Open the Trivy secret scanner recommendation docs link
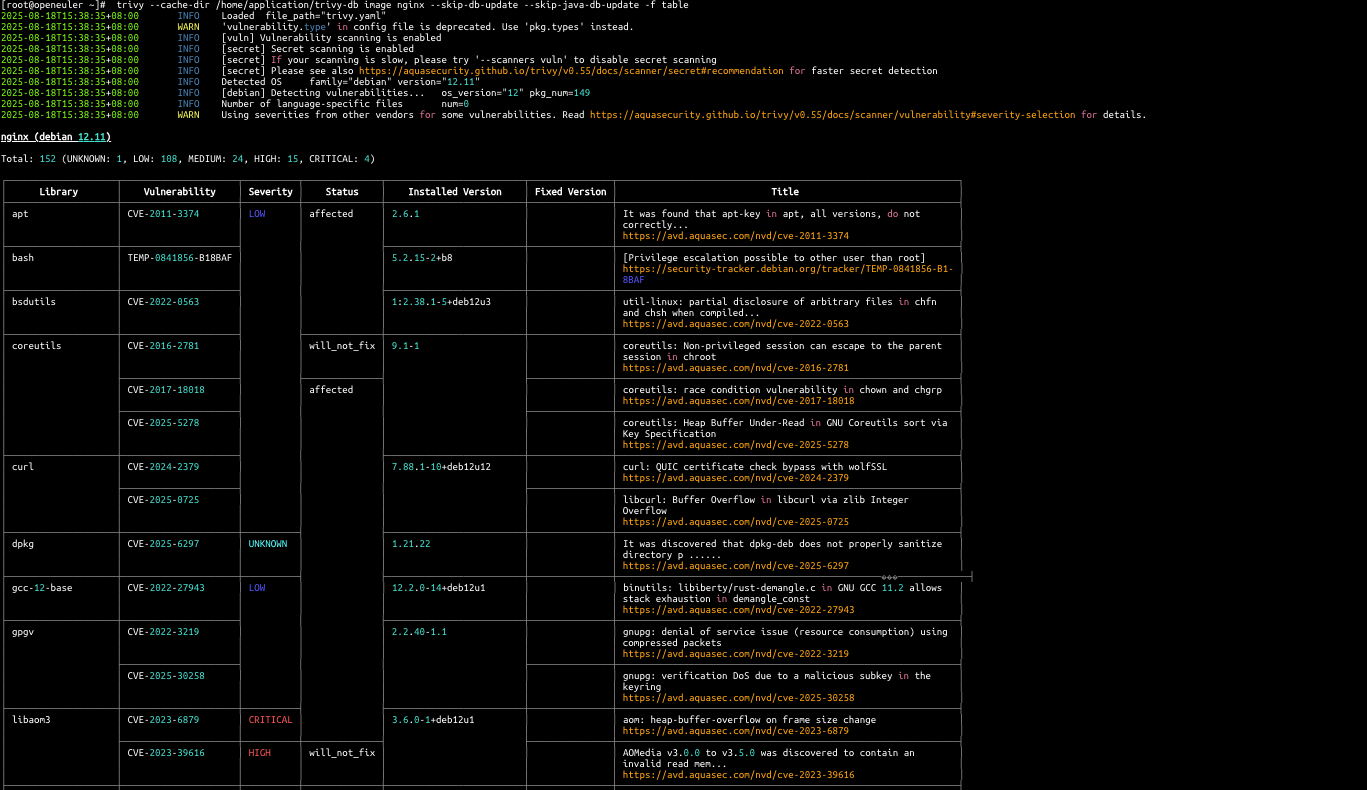 (x=571, y=71)
